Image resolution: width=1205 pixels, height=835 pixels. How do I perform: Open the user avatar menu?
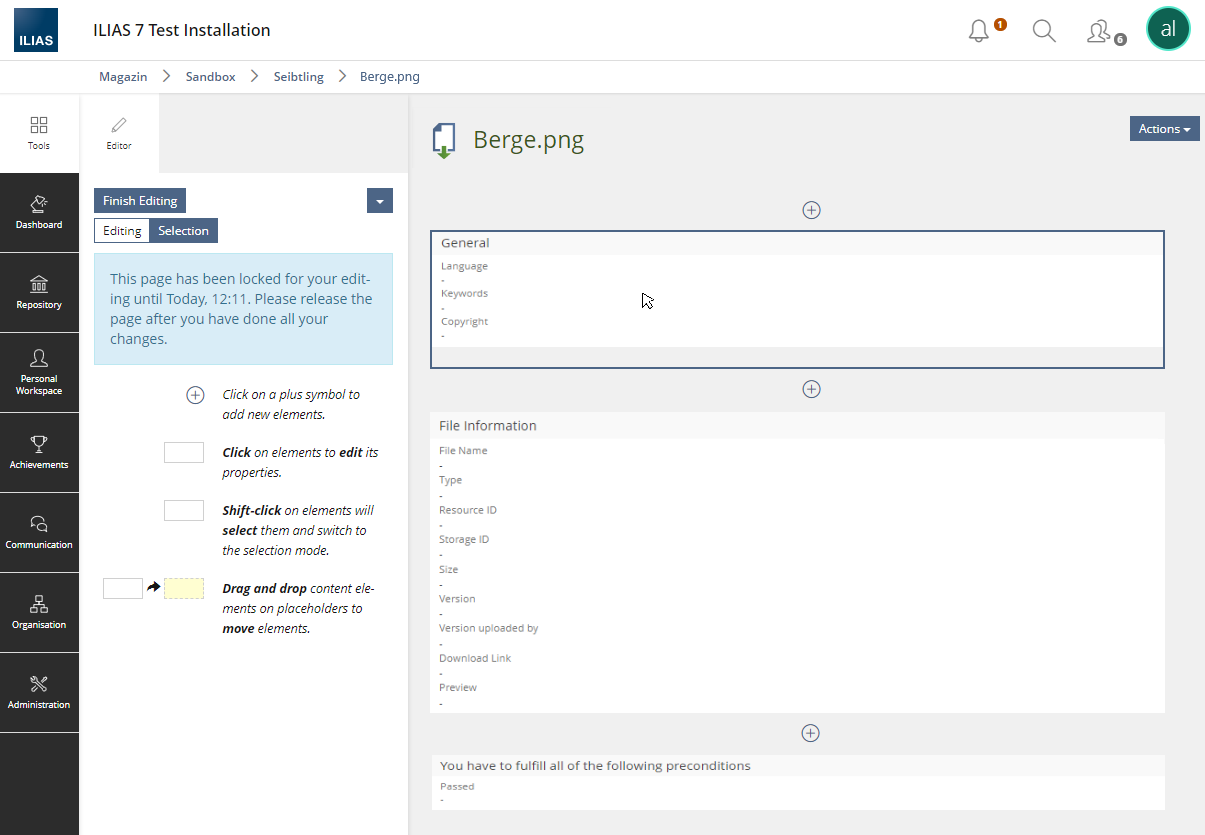point(1167,29)
